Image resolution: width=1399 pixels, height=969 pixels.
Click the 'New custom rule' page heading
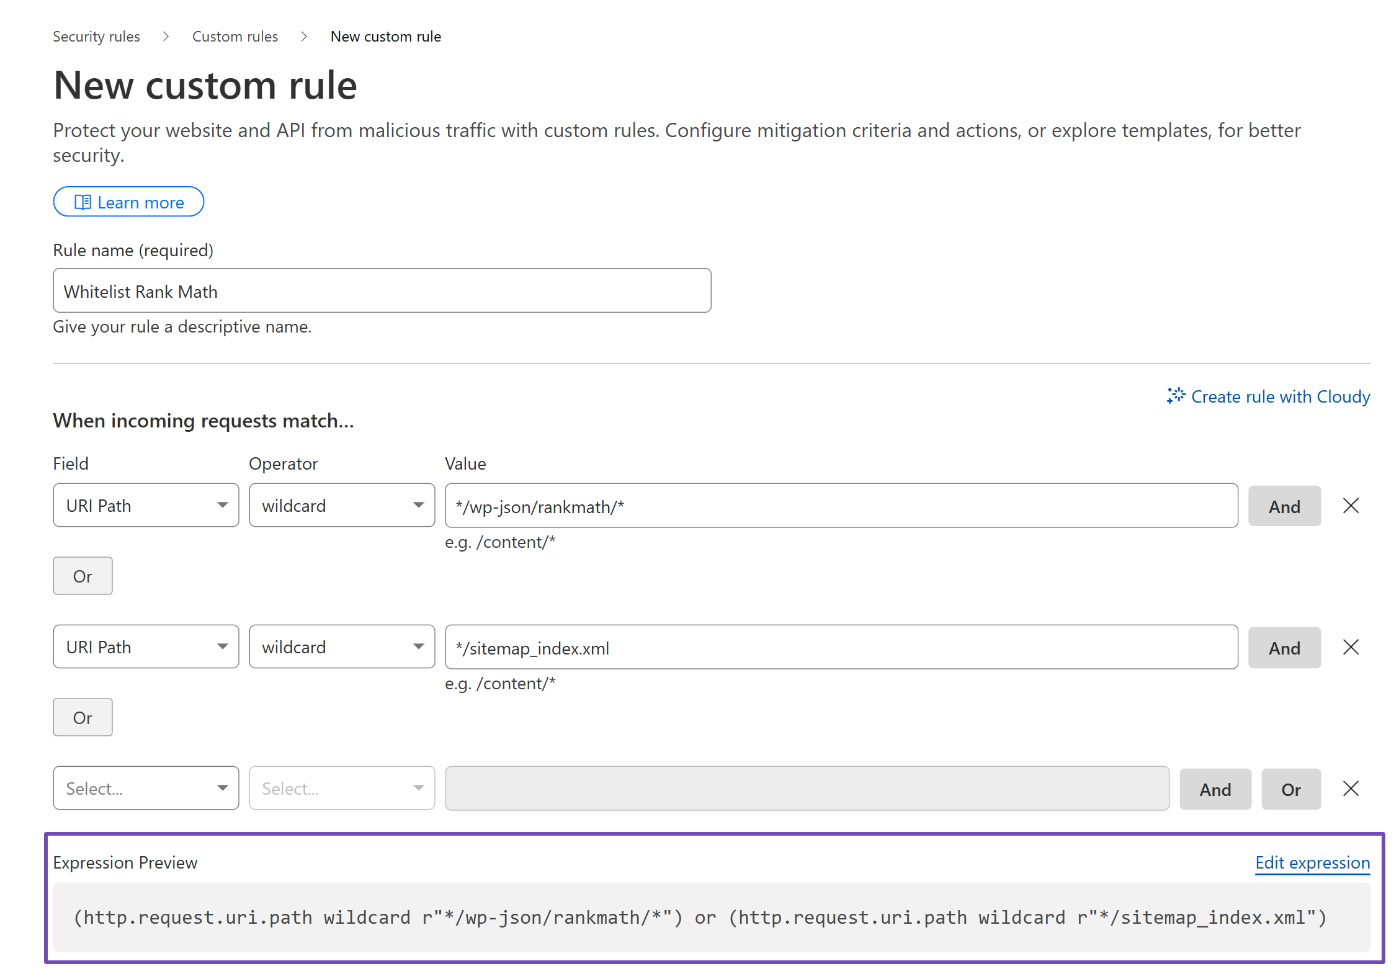[205, 86]
